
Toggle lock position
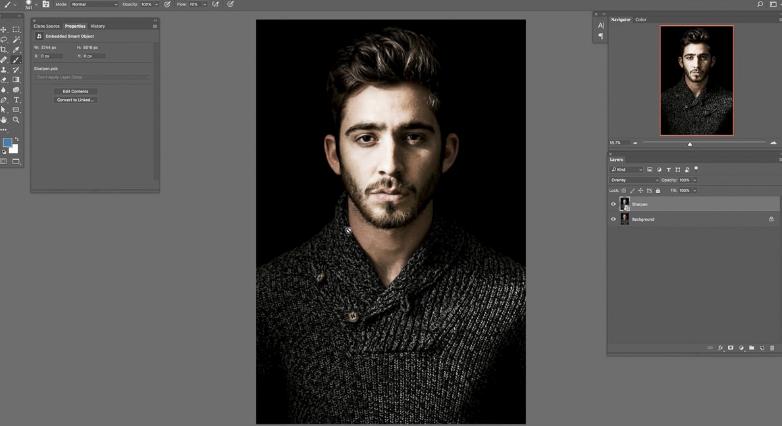coord(641,191)
